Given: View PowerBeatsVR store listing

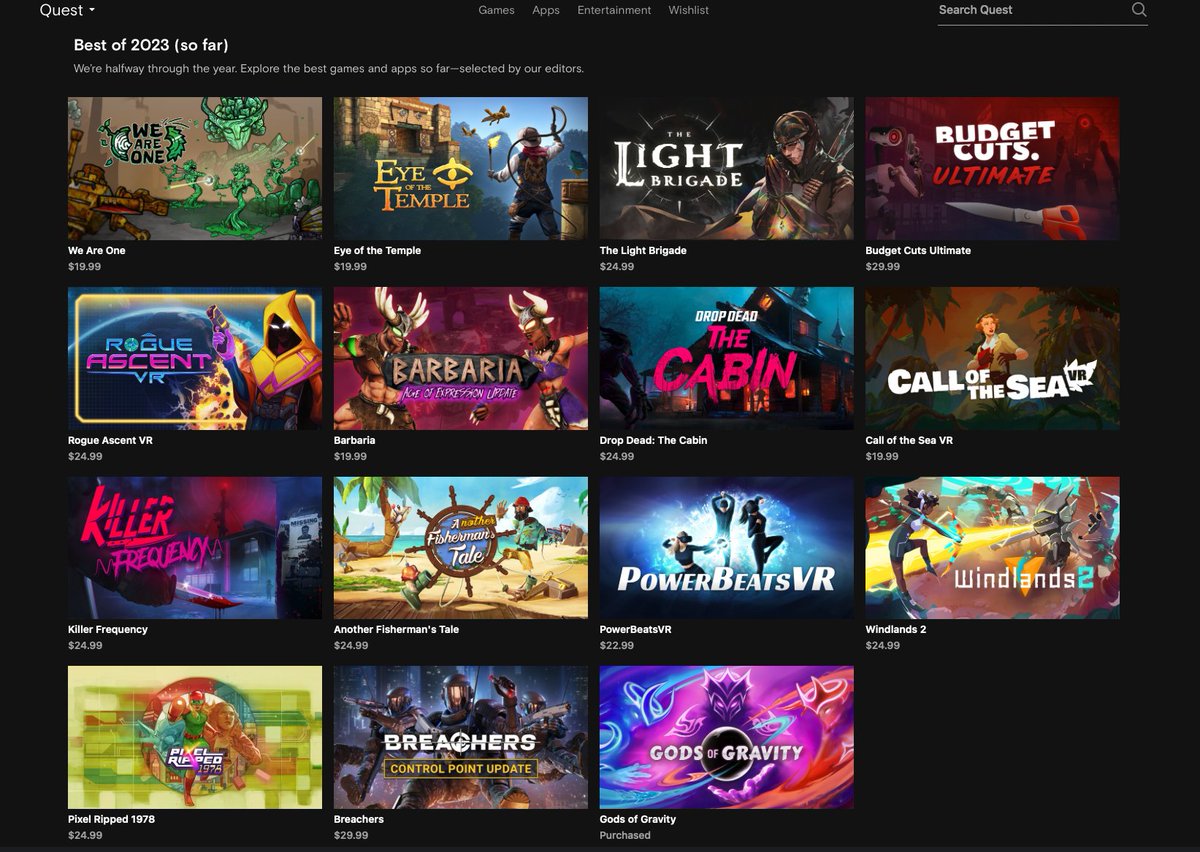Looking at the screenshot, I should click(725, 547).
